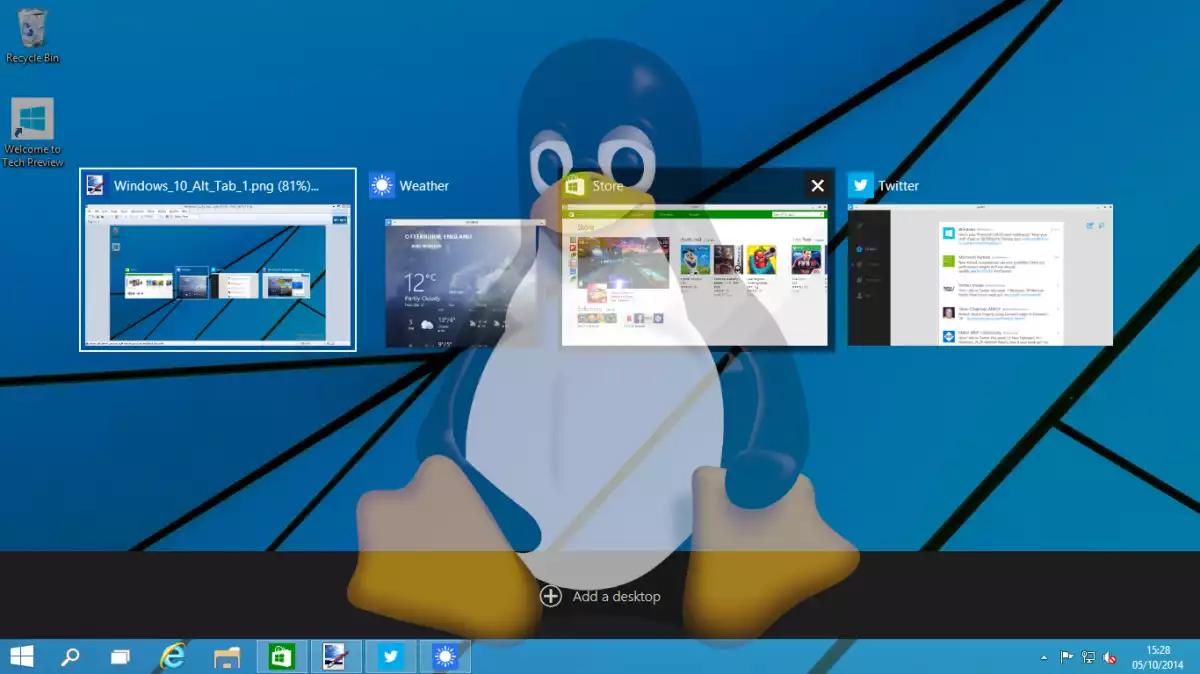Click the Windows_10_Alt_Tab_1.png (81%) title

click(216, 185)
